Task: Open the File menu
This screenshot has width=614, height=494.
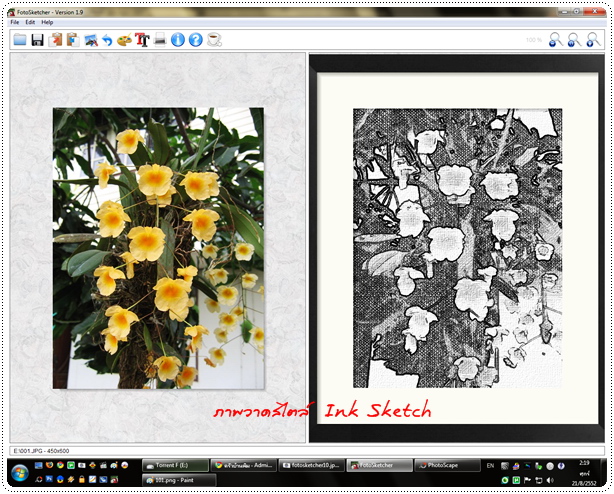Action: (x=14, y=22)
